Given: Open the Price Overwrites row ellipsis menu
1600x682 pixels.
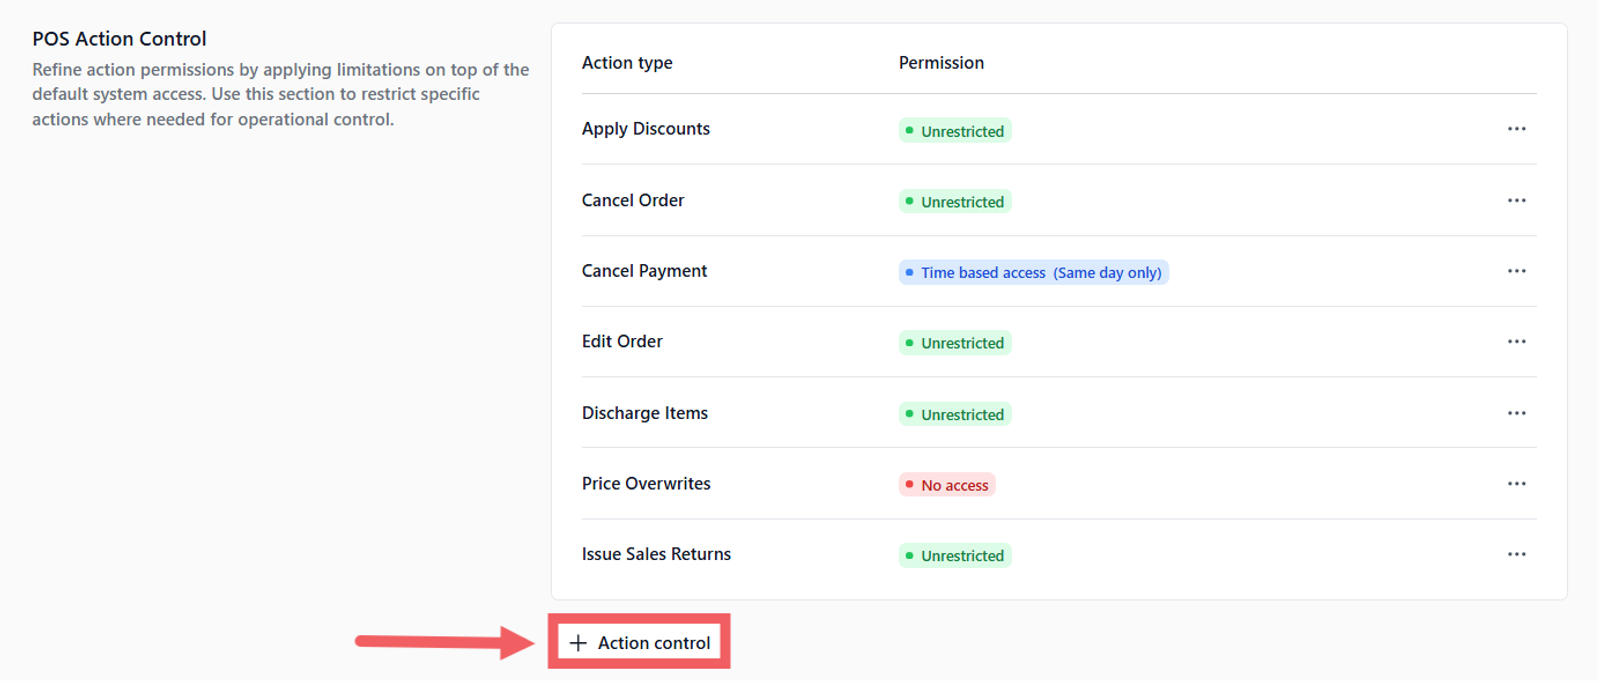Looking at the screenshot, I should click(x=1516, y=484).
